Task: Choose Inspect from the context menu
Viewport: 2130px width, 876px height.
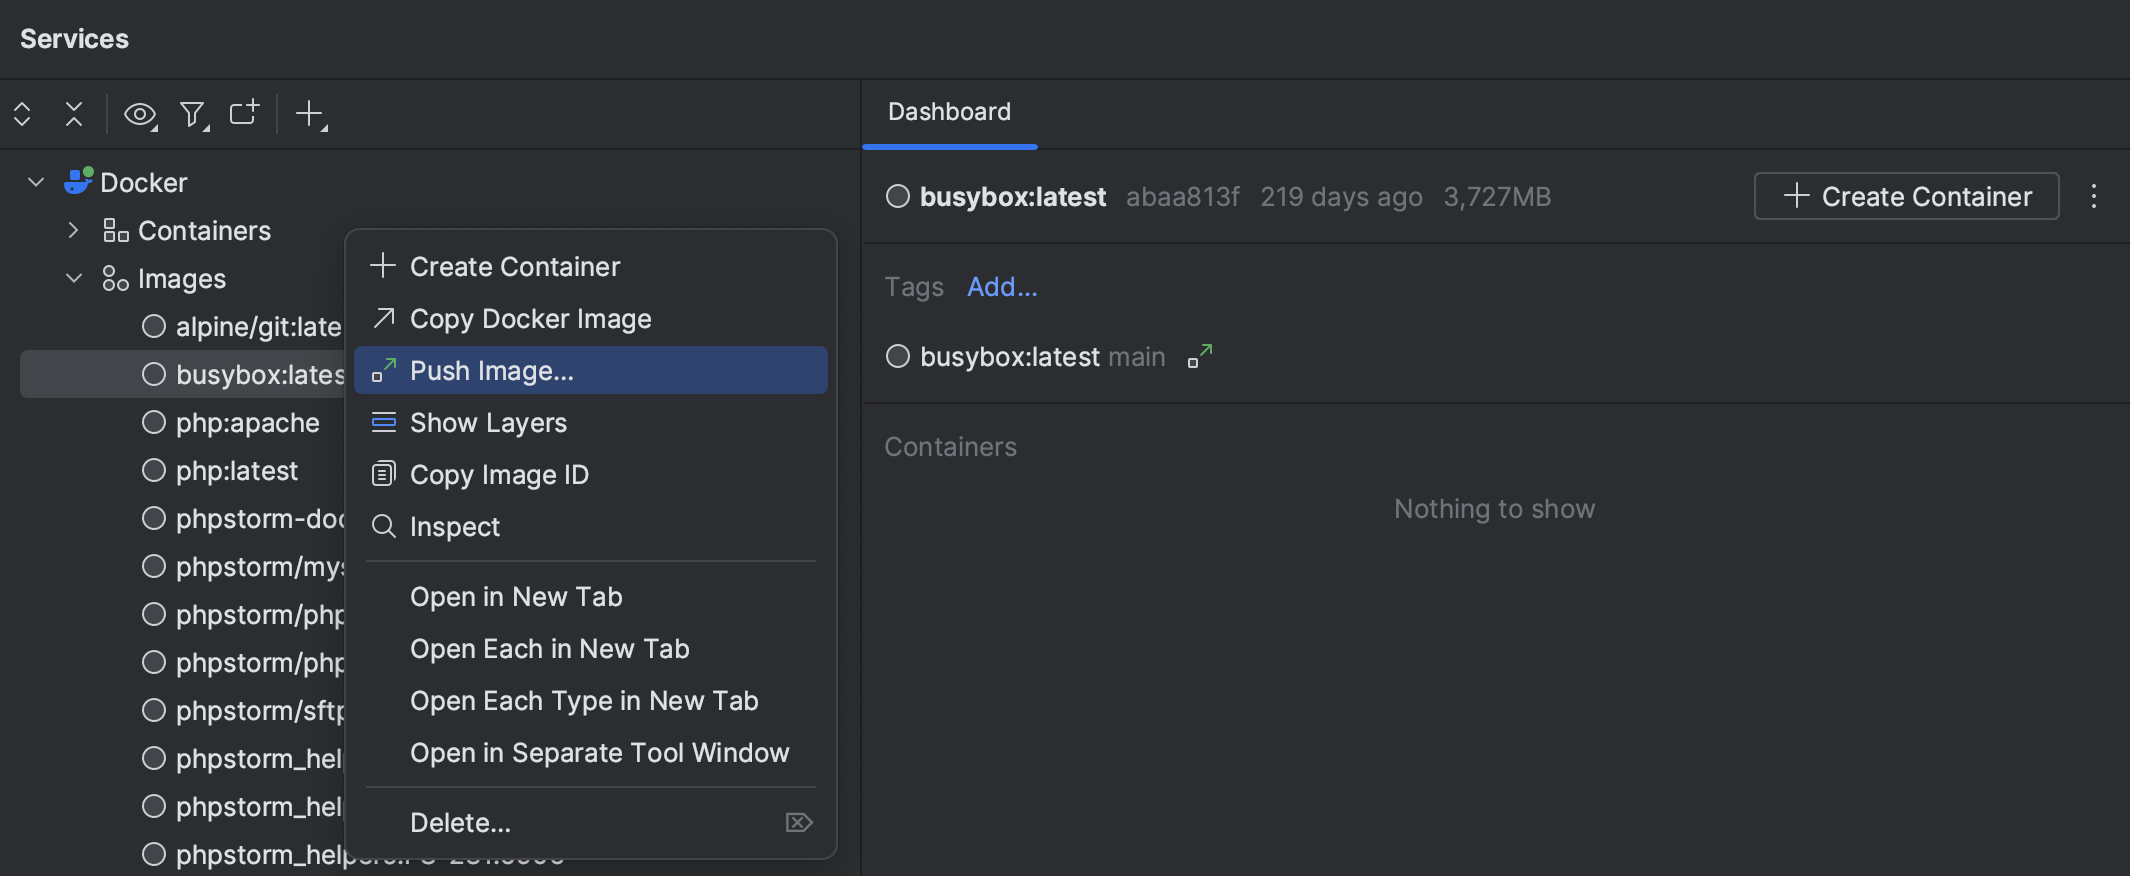Action: point(591,526)
